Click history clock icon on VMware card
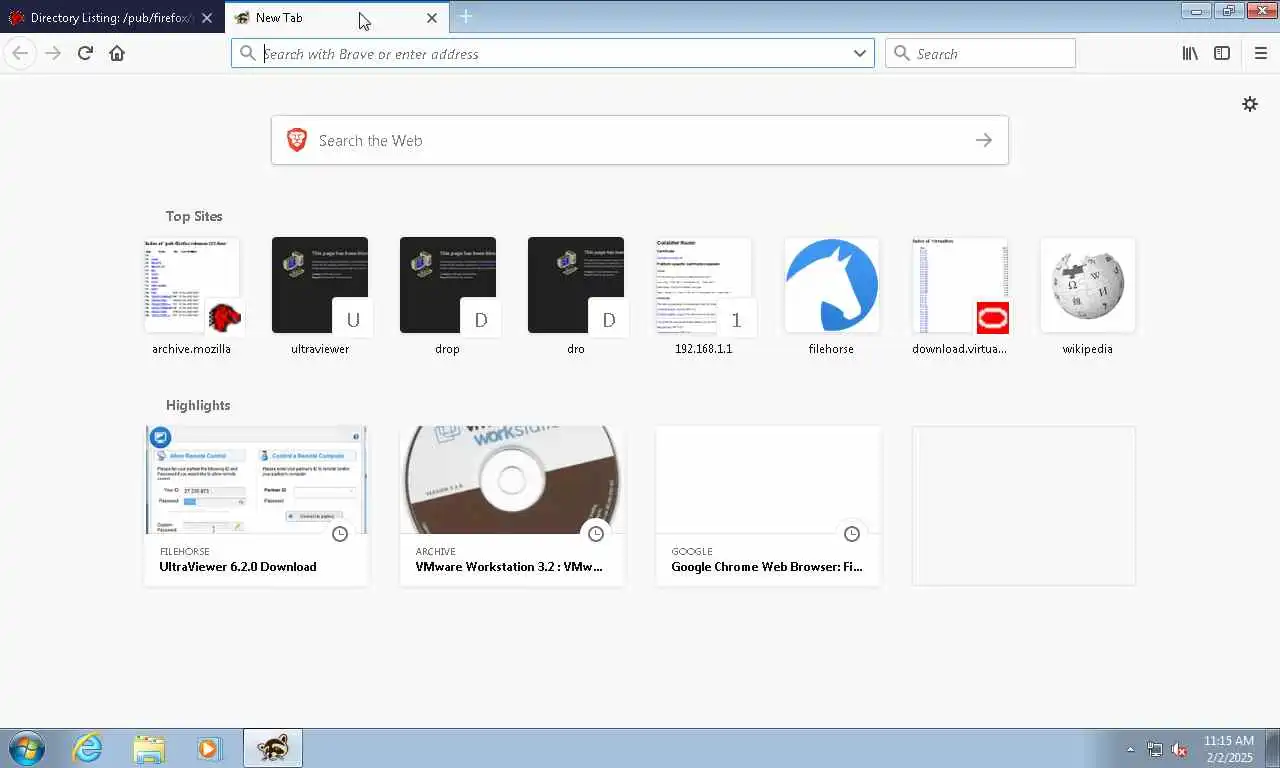1280x768 pixels. coord(596,534)
